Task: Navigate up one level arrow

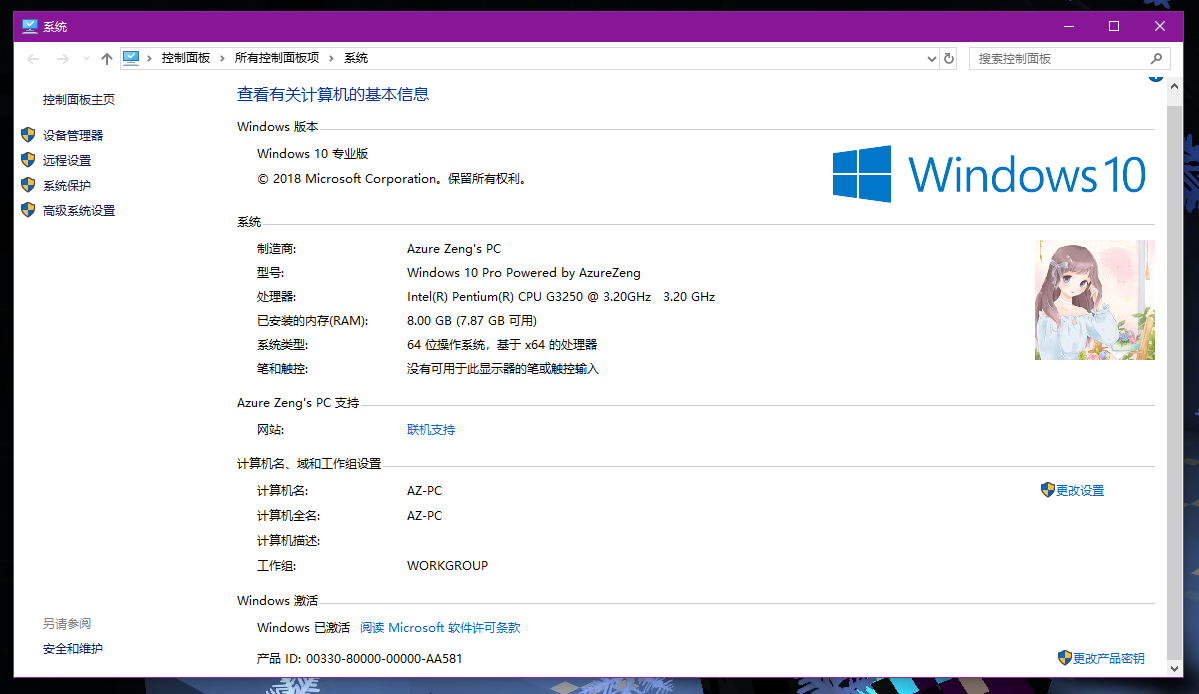Action: click(107, 58)
